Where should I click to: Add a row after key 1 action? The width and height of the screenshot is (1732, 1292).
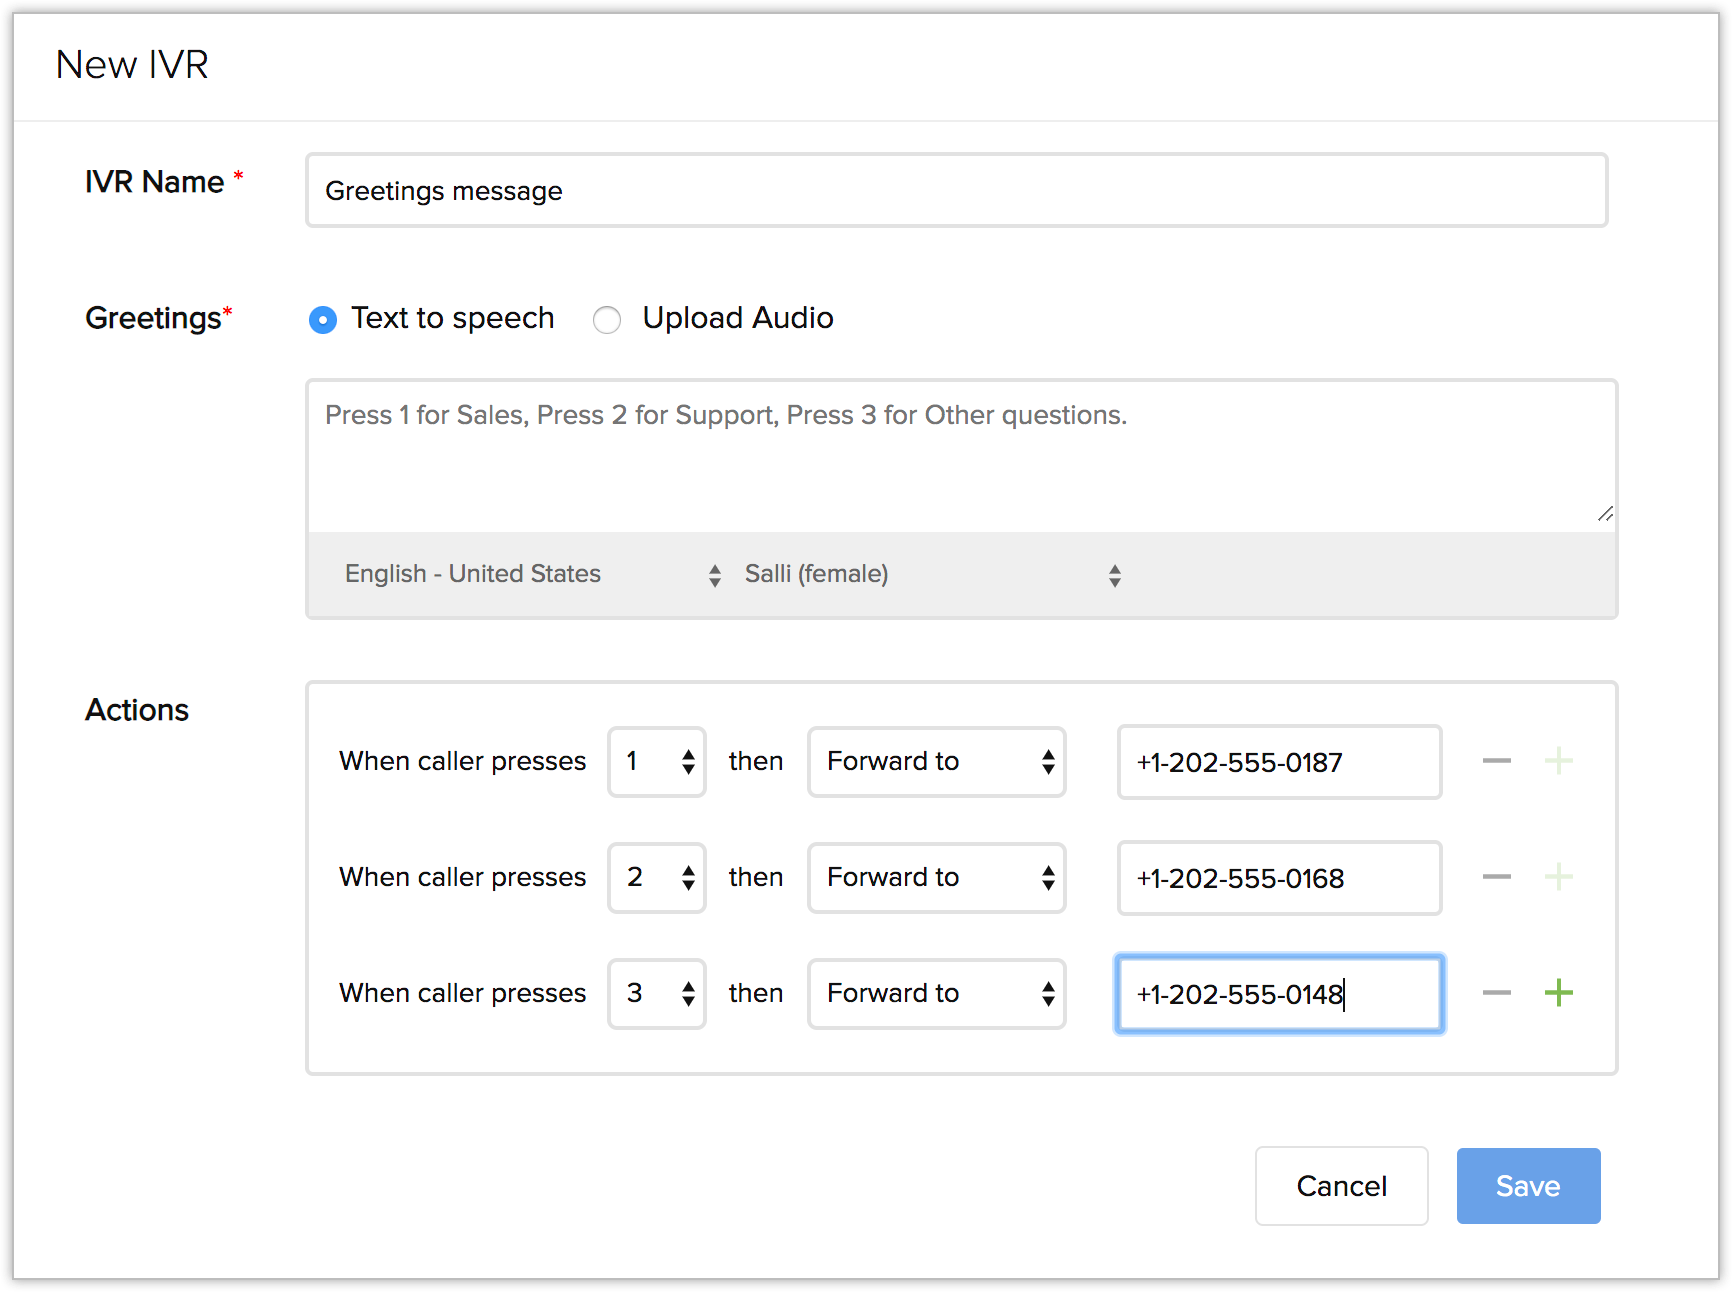click(1558, 761)
